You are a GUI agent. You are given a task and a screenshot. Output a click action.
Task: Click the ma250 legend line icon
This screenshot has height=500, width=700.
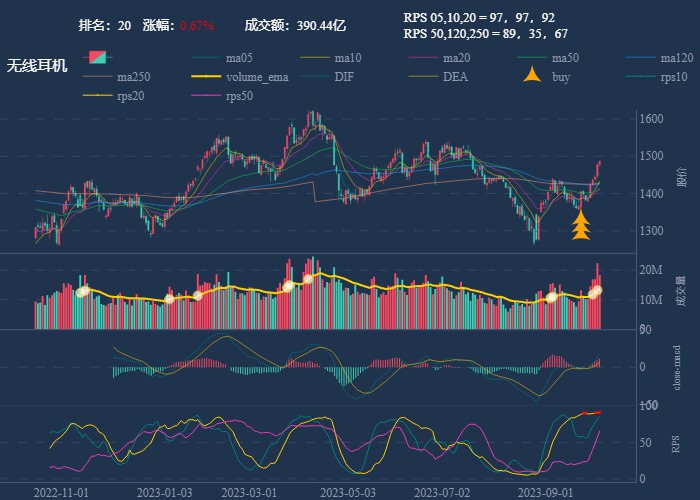(x=97, y=77)
